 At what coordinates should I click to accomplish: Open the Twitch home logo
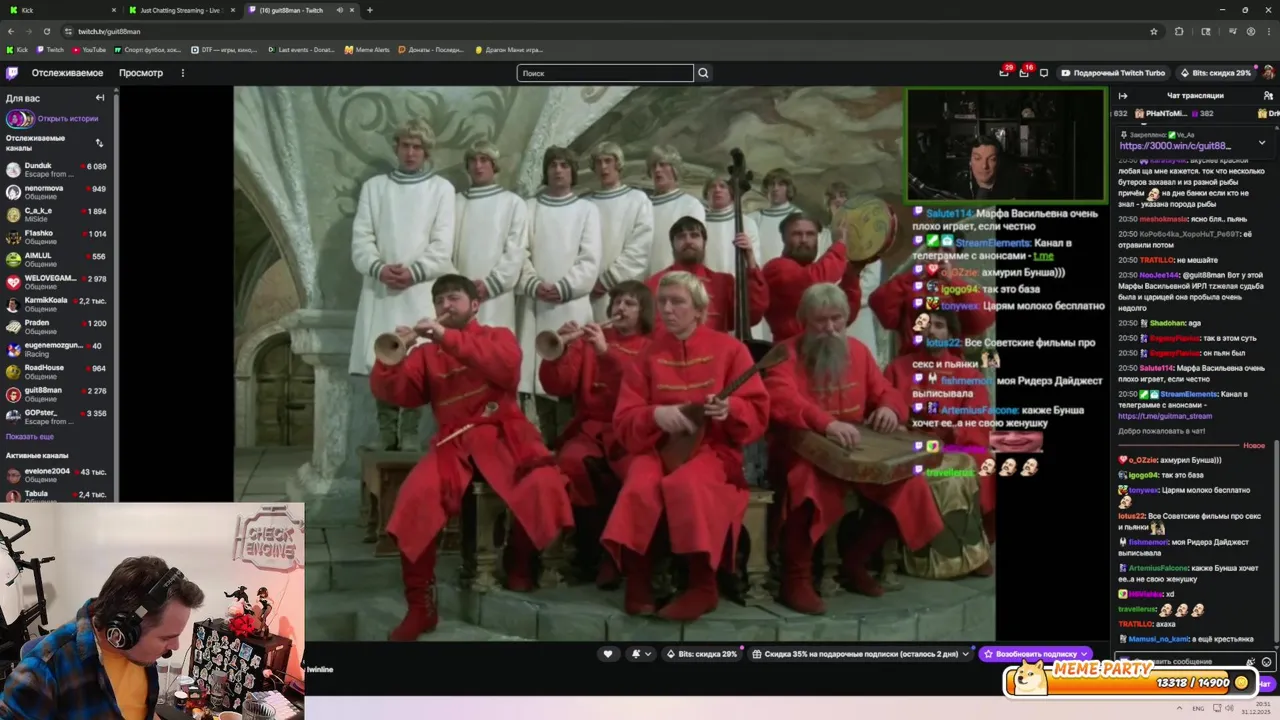[12, 73]
